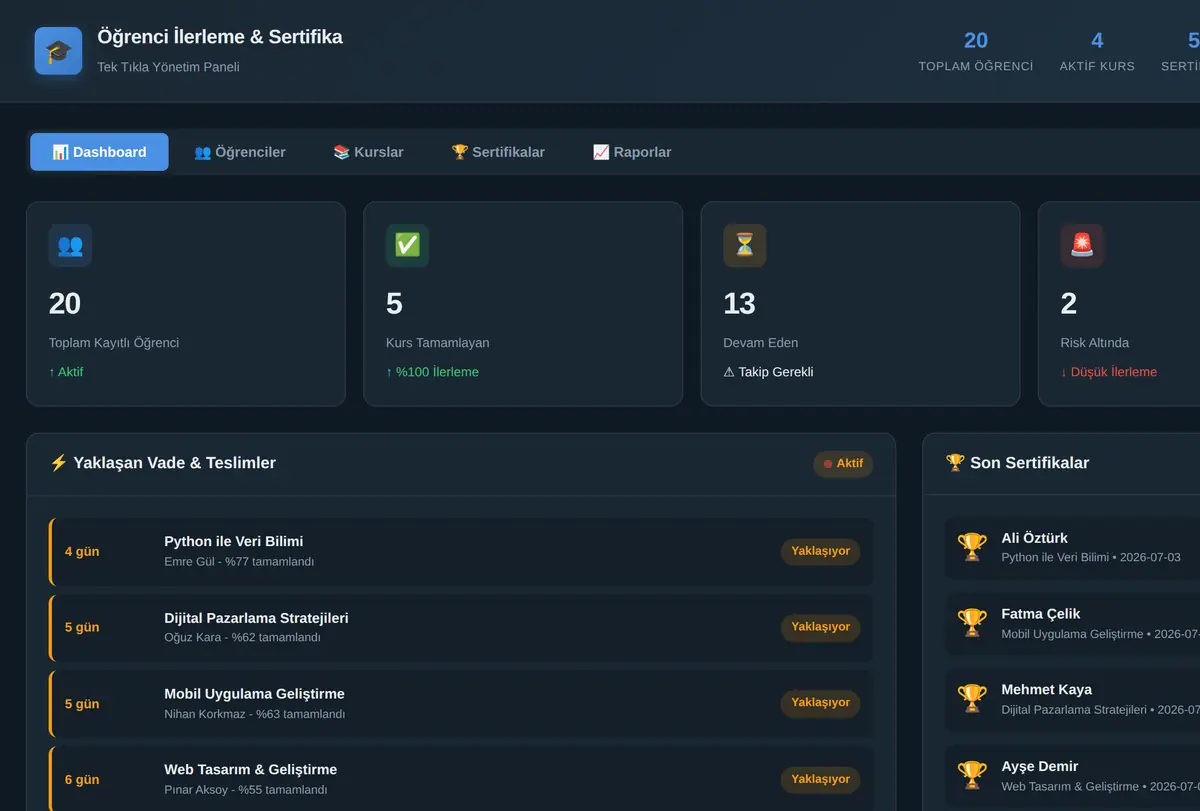Switch to the Öğrenciler tab
Image resolution: width=1200 pixels, height=811 pixels.
click(x=240, y=152)
